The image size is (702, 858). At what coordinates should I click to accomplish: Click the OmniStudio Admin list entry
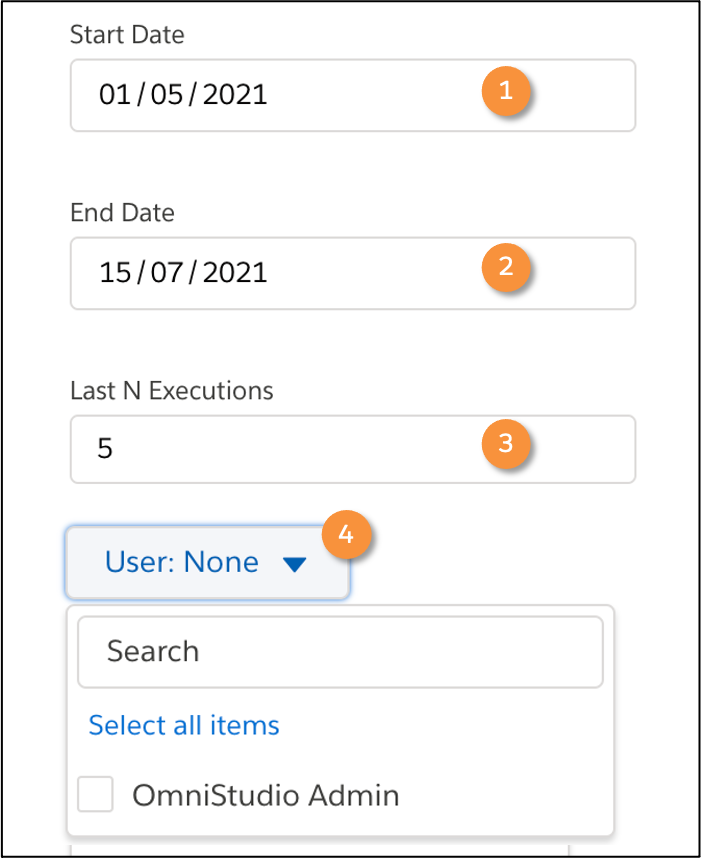pos(267,794)
